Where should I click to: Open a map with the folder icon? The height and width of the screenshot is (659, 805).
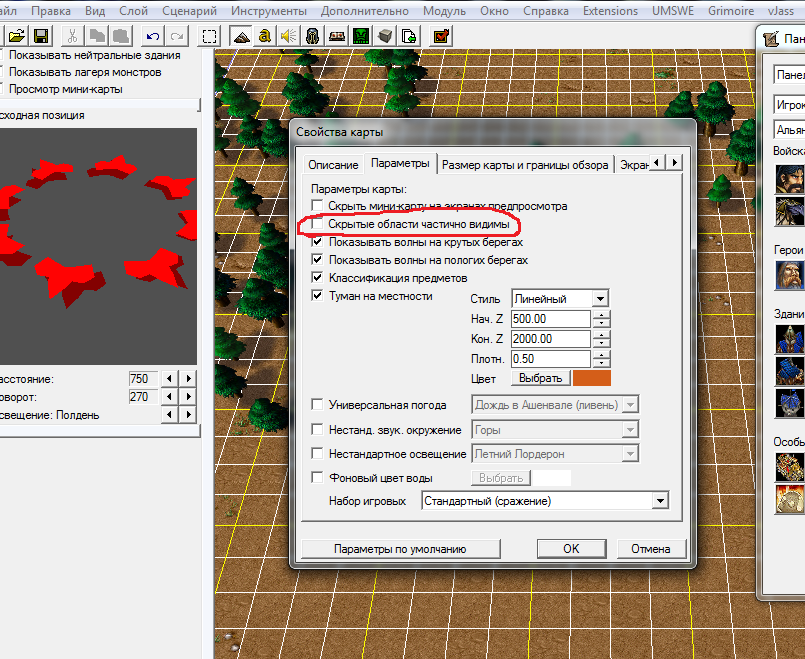[x=17, y=36]
